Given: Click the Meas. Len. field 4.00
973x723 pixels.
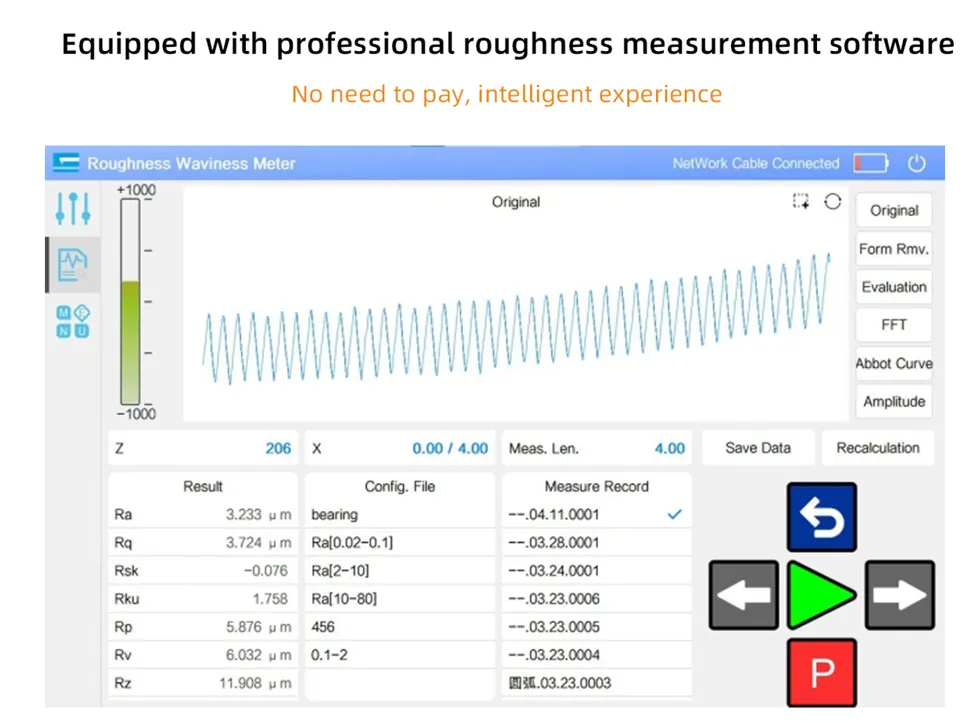Looking at the screenshot, I should 597,448.
